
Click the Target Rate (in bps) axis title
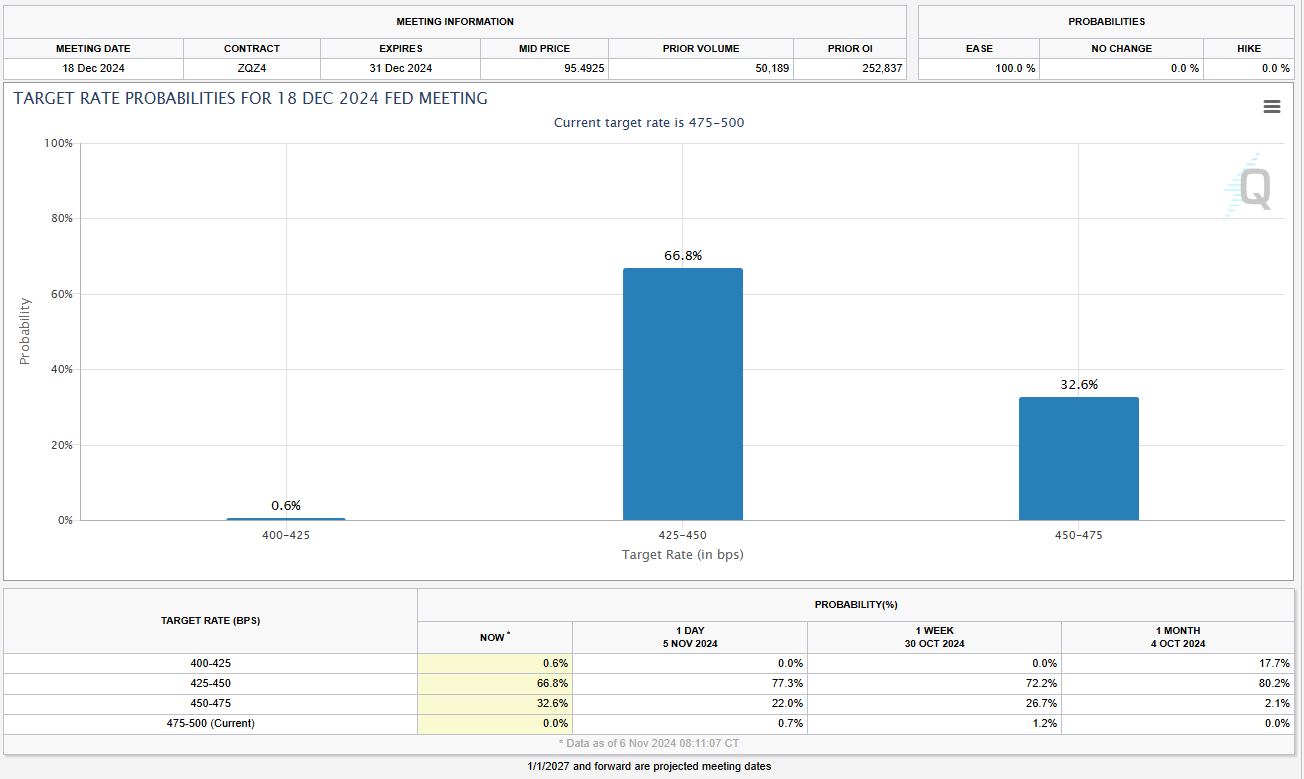point(682,555)
